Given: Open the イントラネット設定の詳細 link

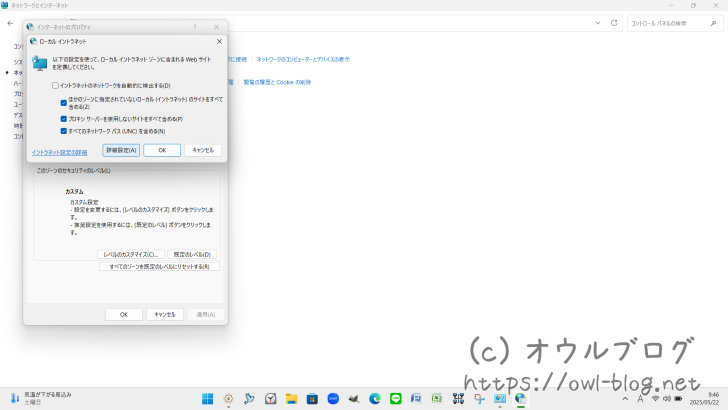Looking at the screenshot, I should pos(59,152).
